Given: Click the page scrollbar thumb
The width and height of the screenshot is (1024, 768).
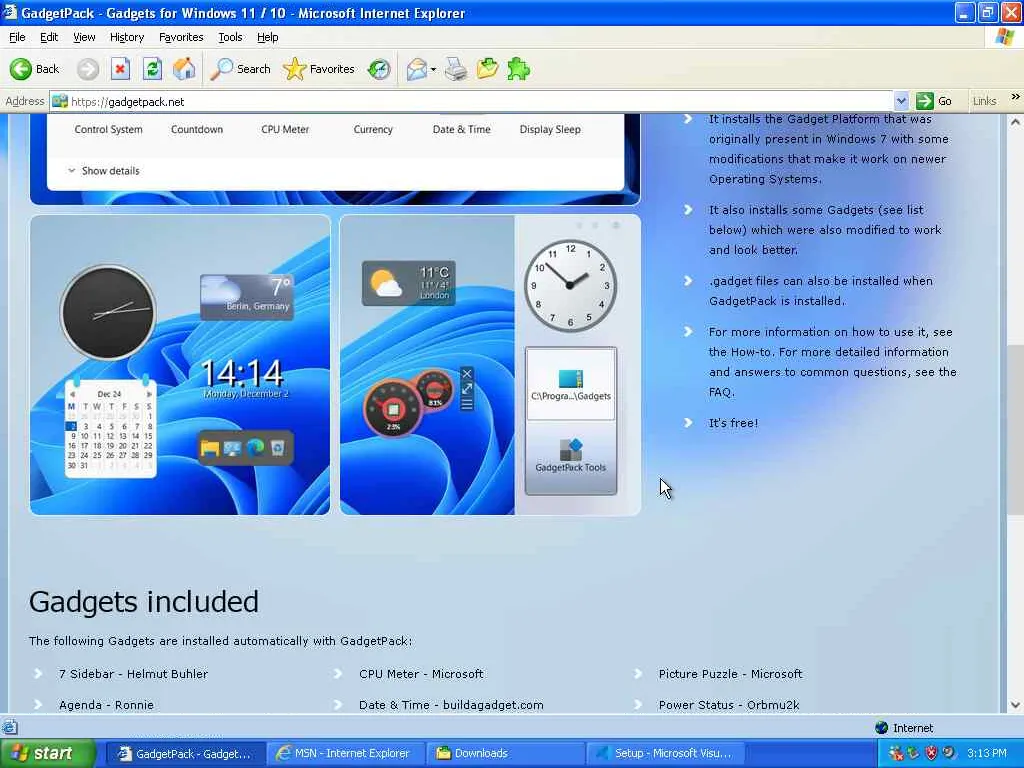Looking at the screenshot, I should (x=1016, y=429).
